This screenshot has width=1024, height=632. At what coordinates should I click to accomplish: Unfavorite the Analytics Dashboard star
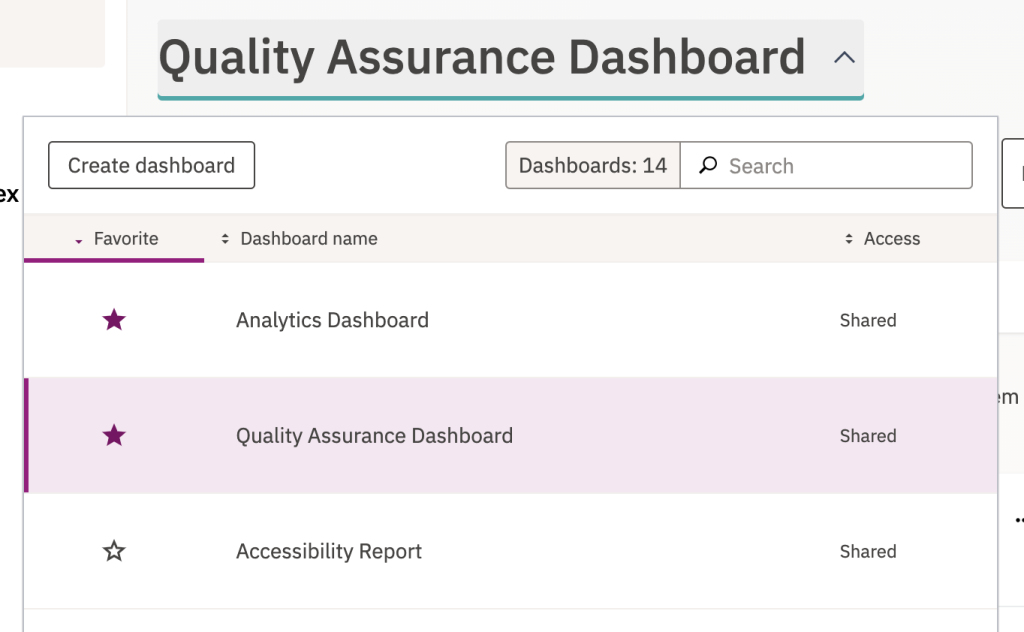click(114, 320)
